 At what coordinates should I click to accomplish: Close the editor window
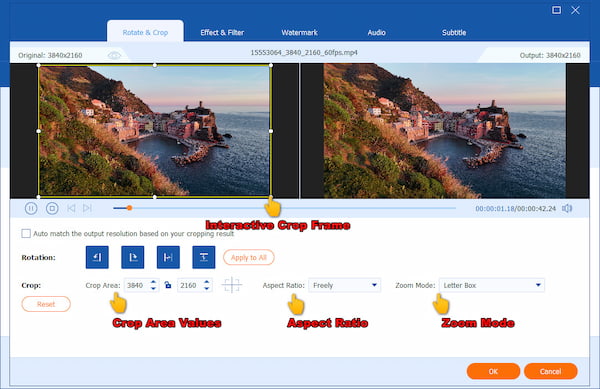(x=576, y=10)
